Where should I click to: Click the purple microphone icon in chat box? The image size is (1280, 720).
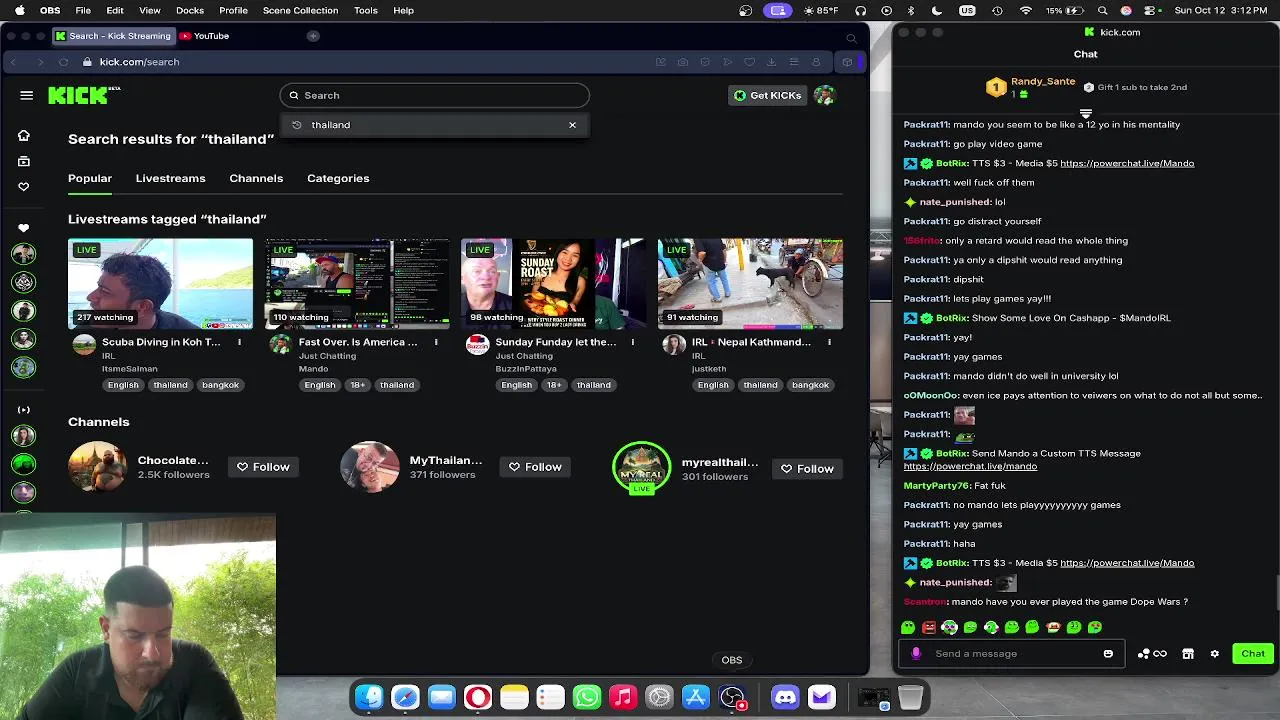[x=916, y=654]
